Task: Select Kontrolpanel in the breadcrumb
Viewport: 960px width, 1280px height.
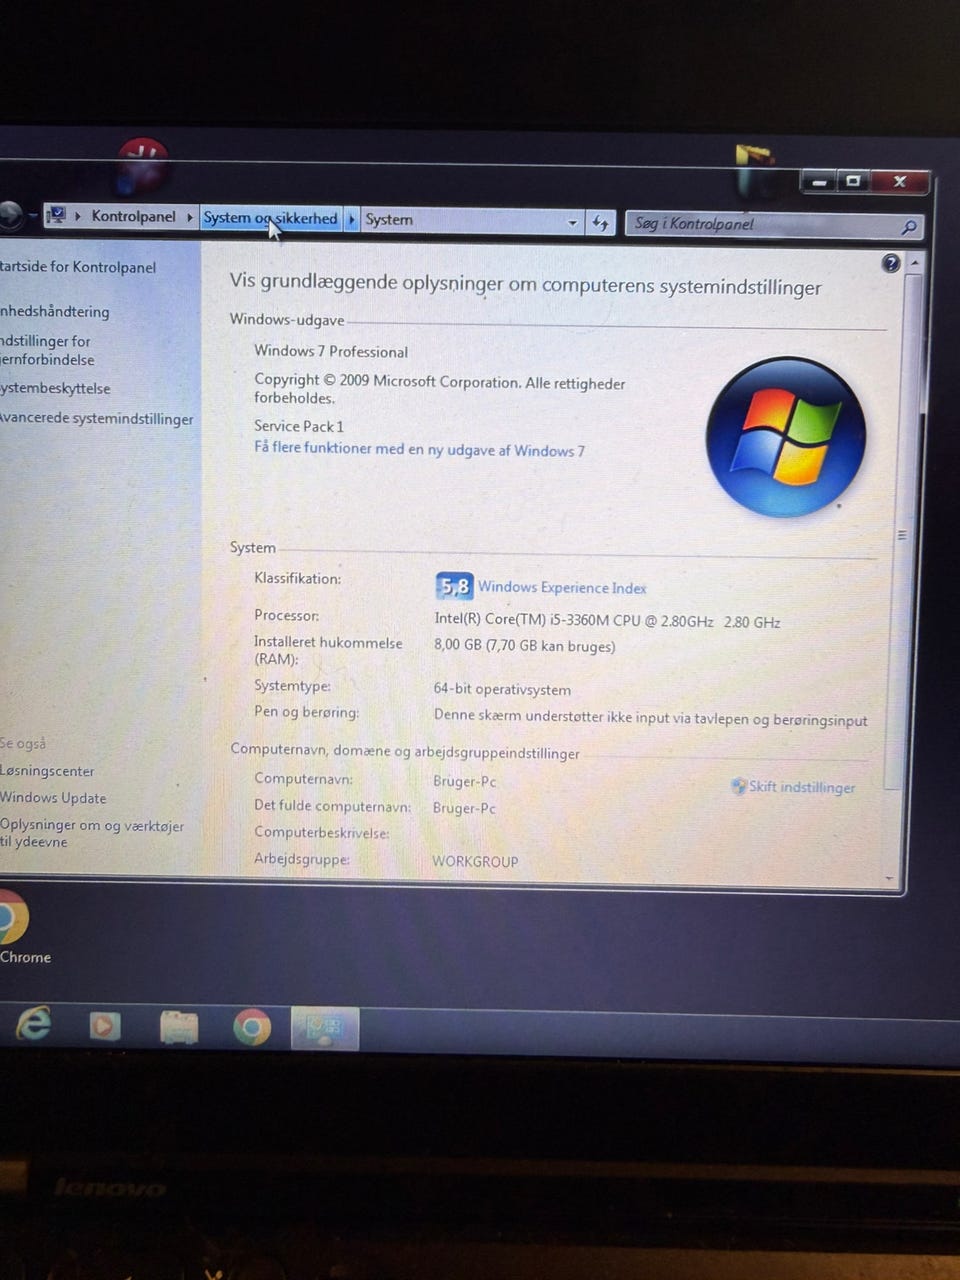Action: click(133, 216)
